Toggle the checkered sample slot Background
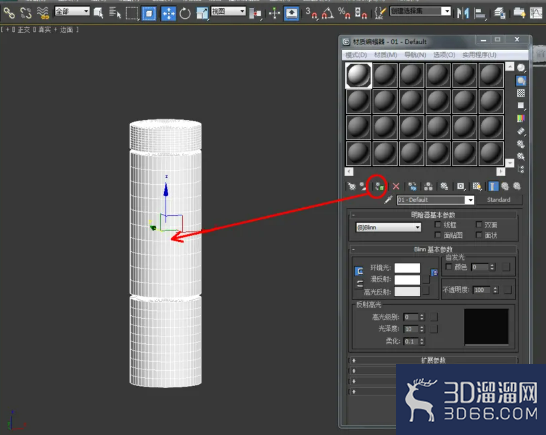546x435 pixels. click(521, 93)
